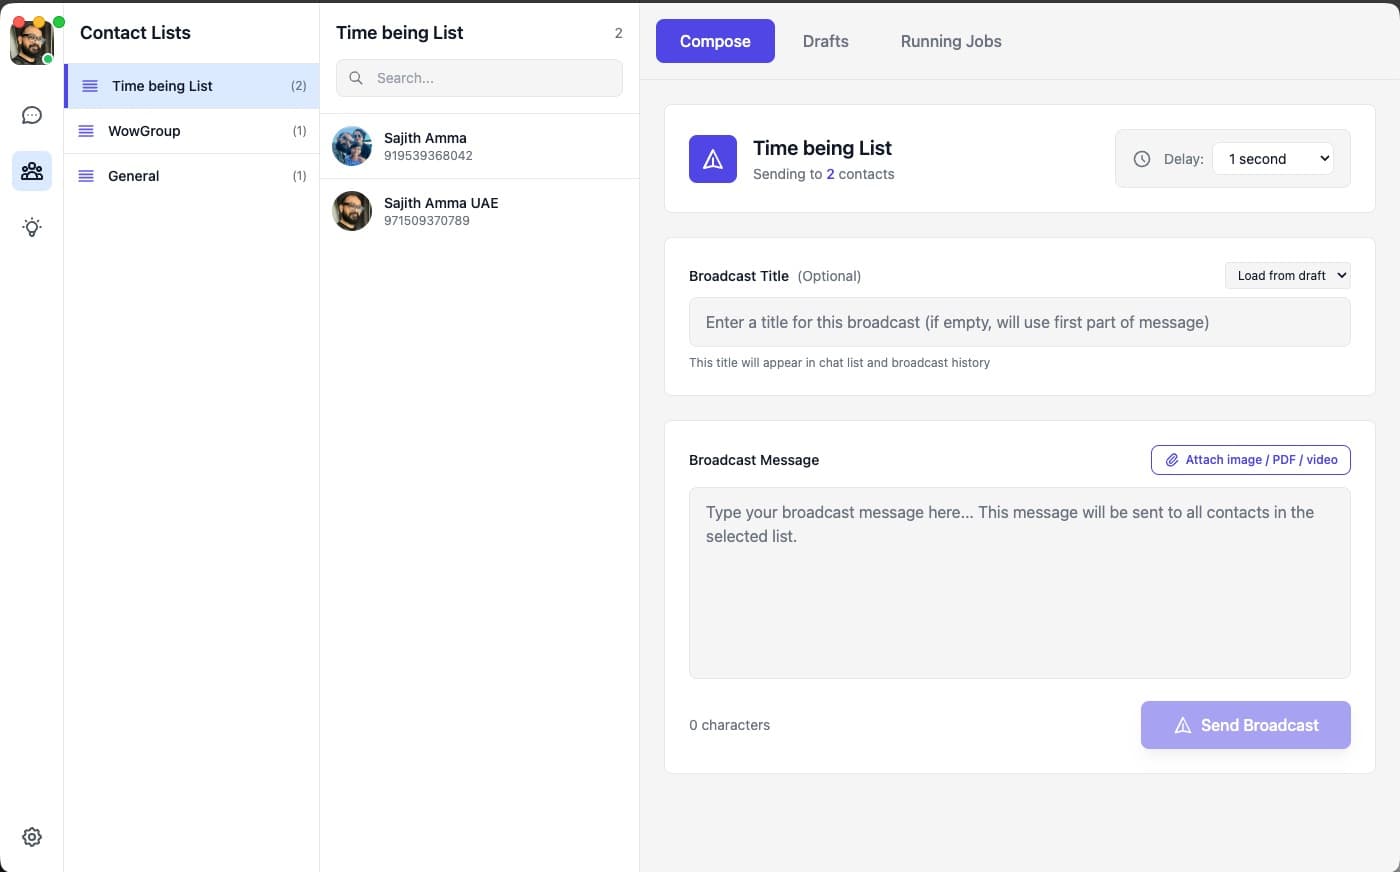Click the clock icon beside Delay
1400x872 pixels.
coord(1141,159)
